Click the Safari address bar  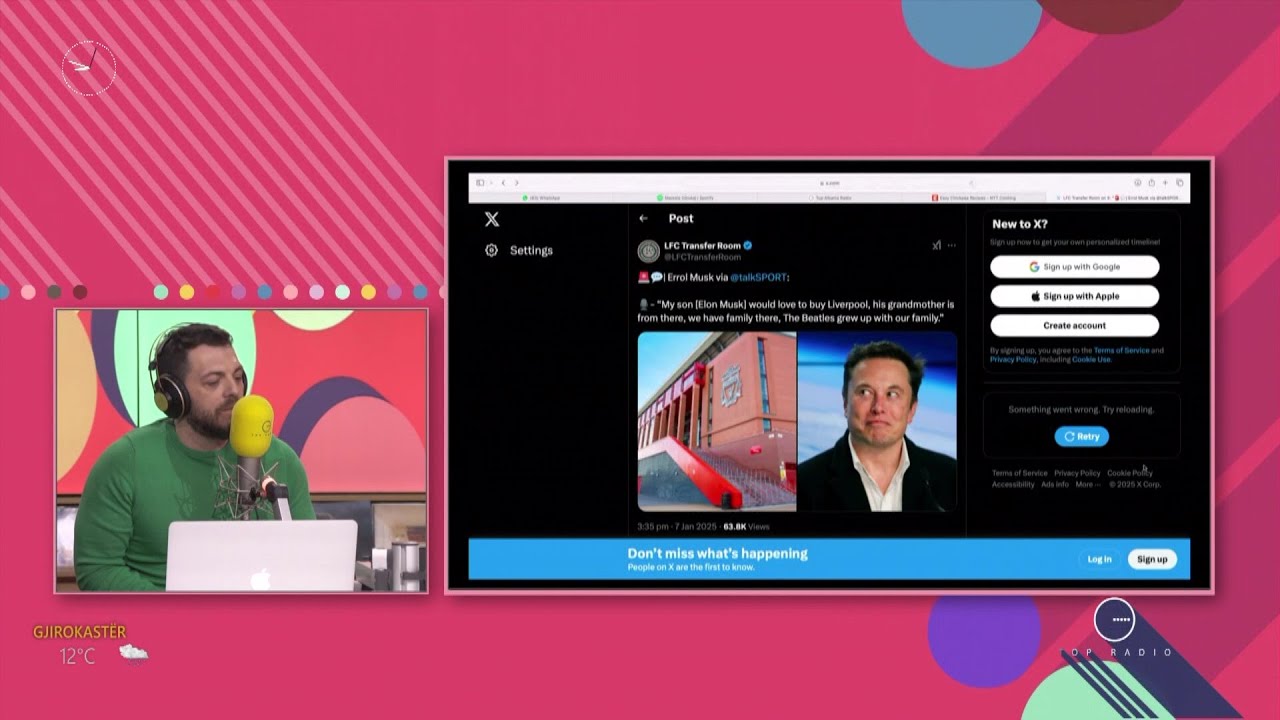click(x=830, y=183)
